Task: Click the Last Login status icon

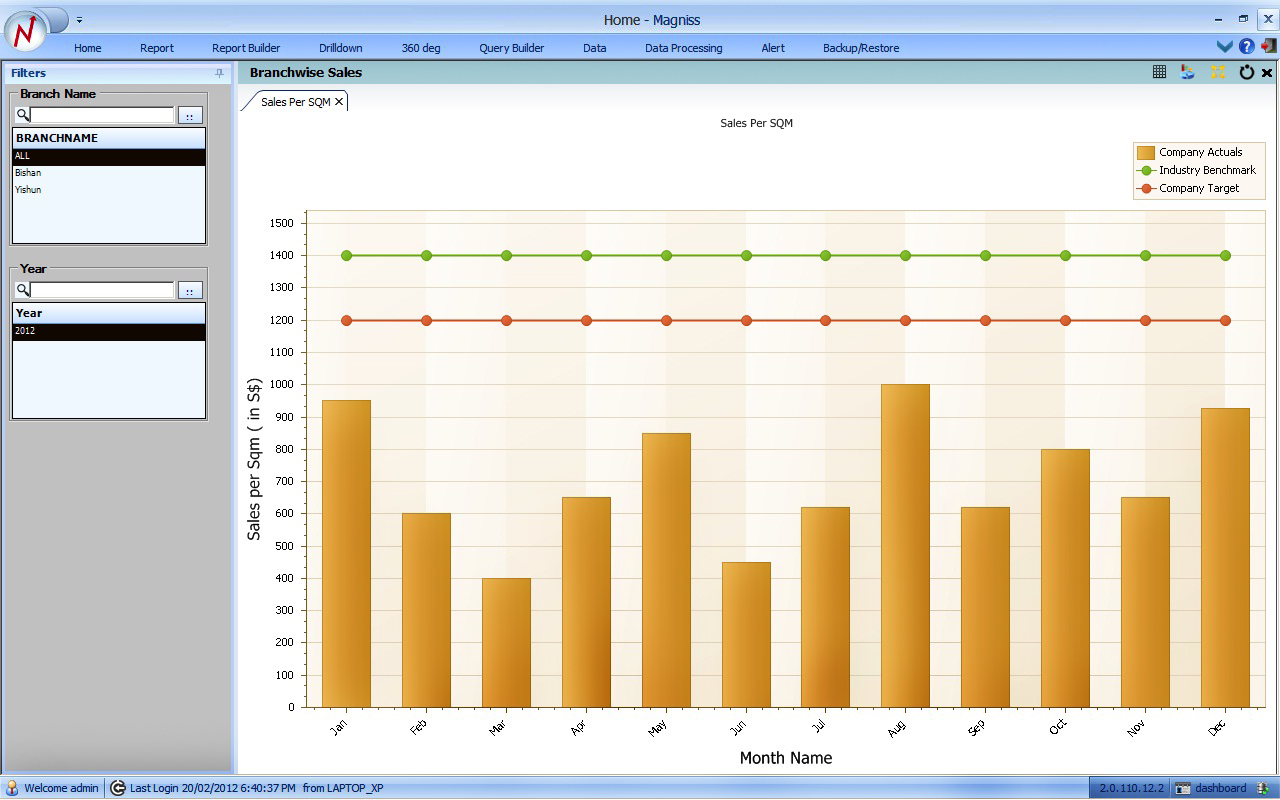Action: click(117, 788)
